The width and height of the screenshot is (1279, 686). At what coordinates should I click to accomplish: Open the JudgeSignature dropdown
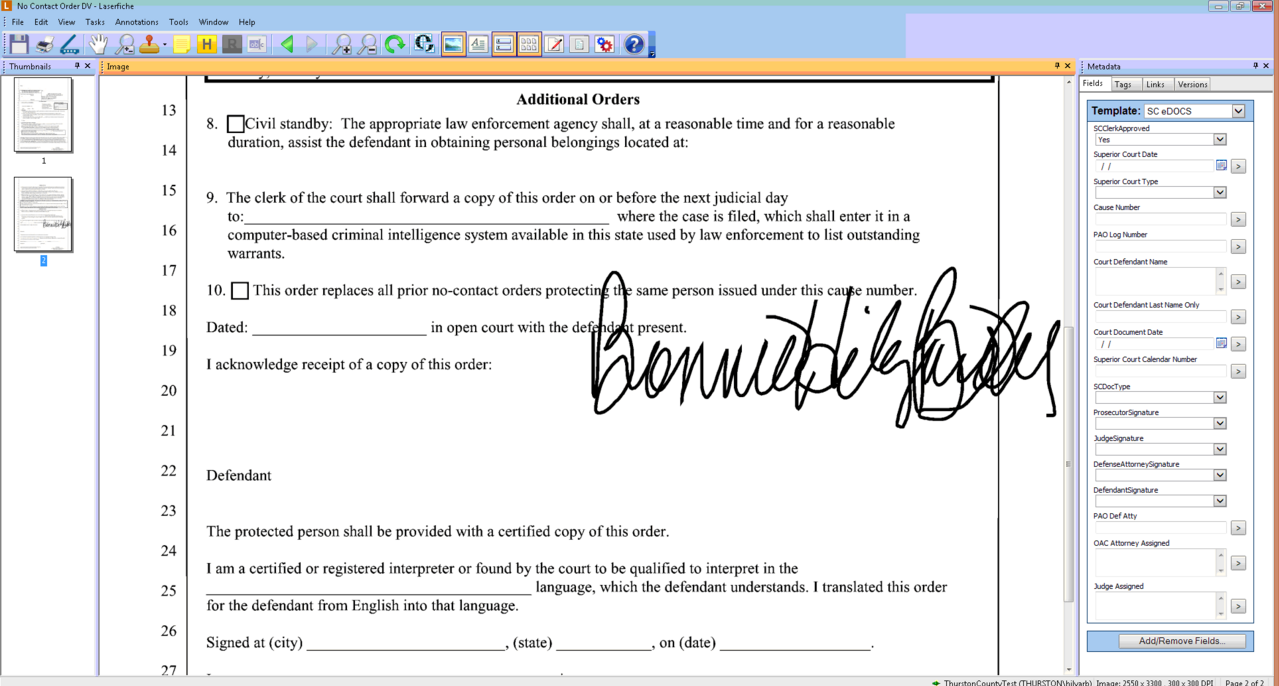(1219, 450)
